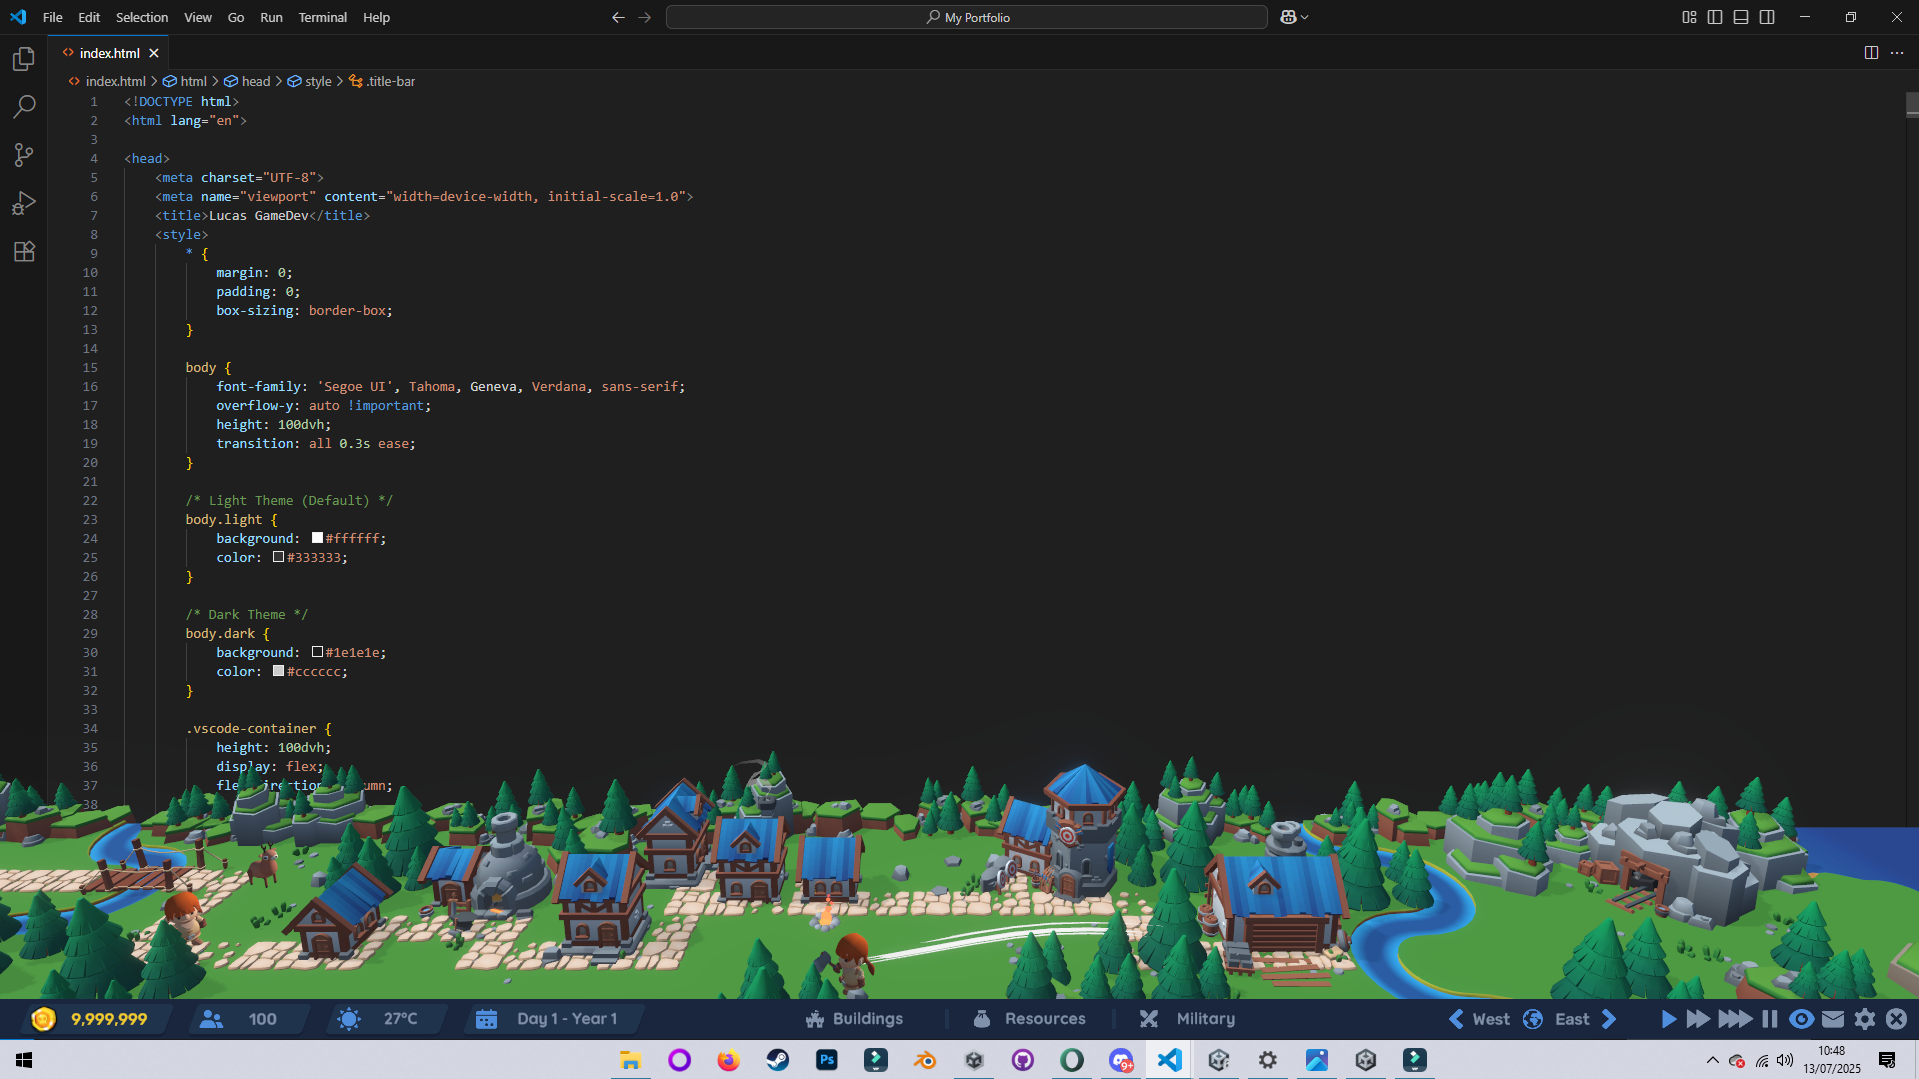Toggle the eye visibility icon in game bar
The width and height of the screenshot is (1919, 1079).
point(1801,1019)
